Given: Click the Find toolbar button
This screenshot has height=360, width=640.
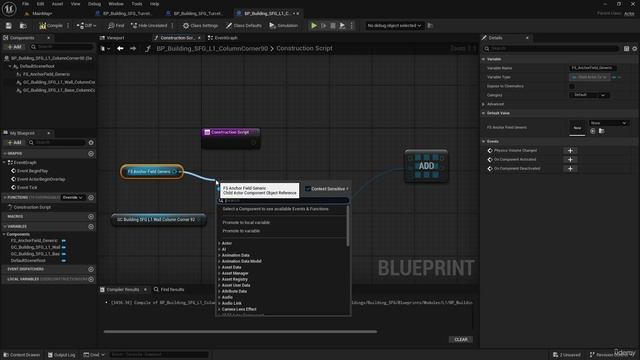Looking at the screenshot, I should tap(116, 26).
